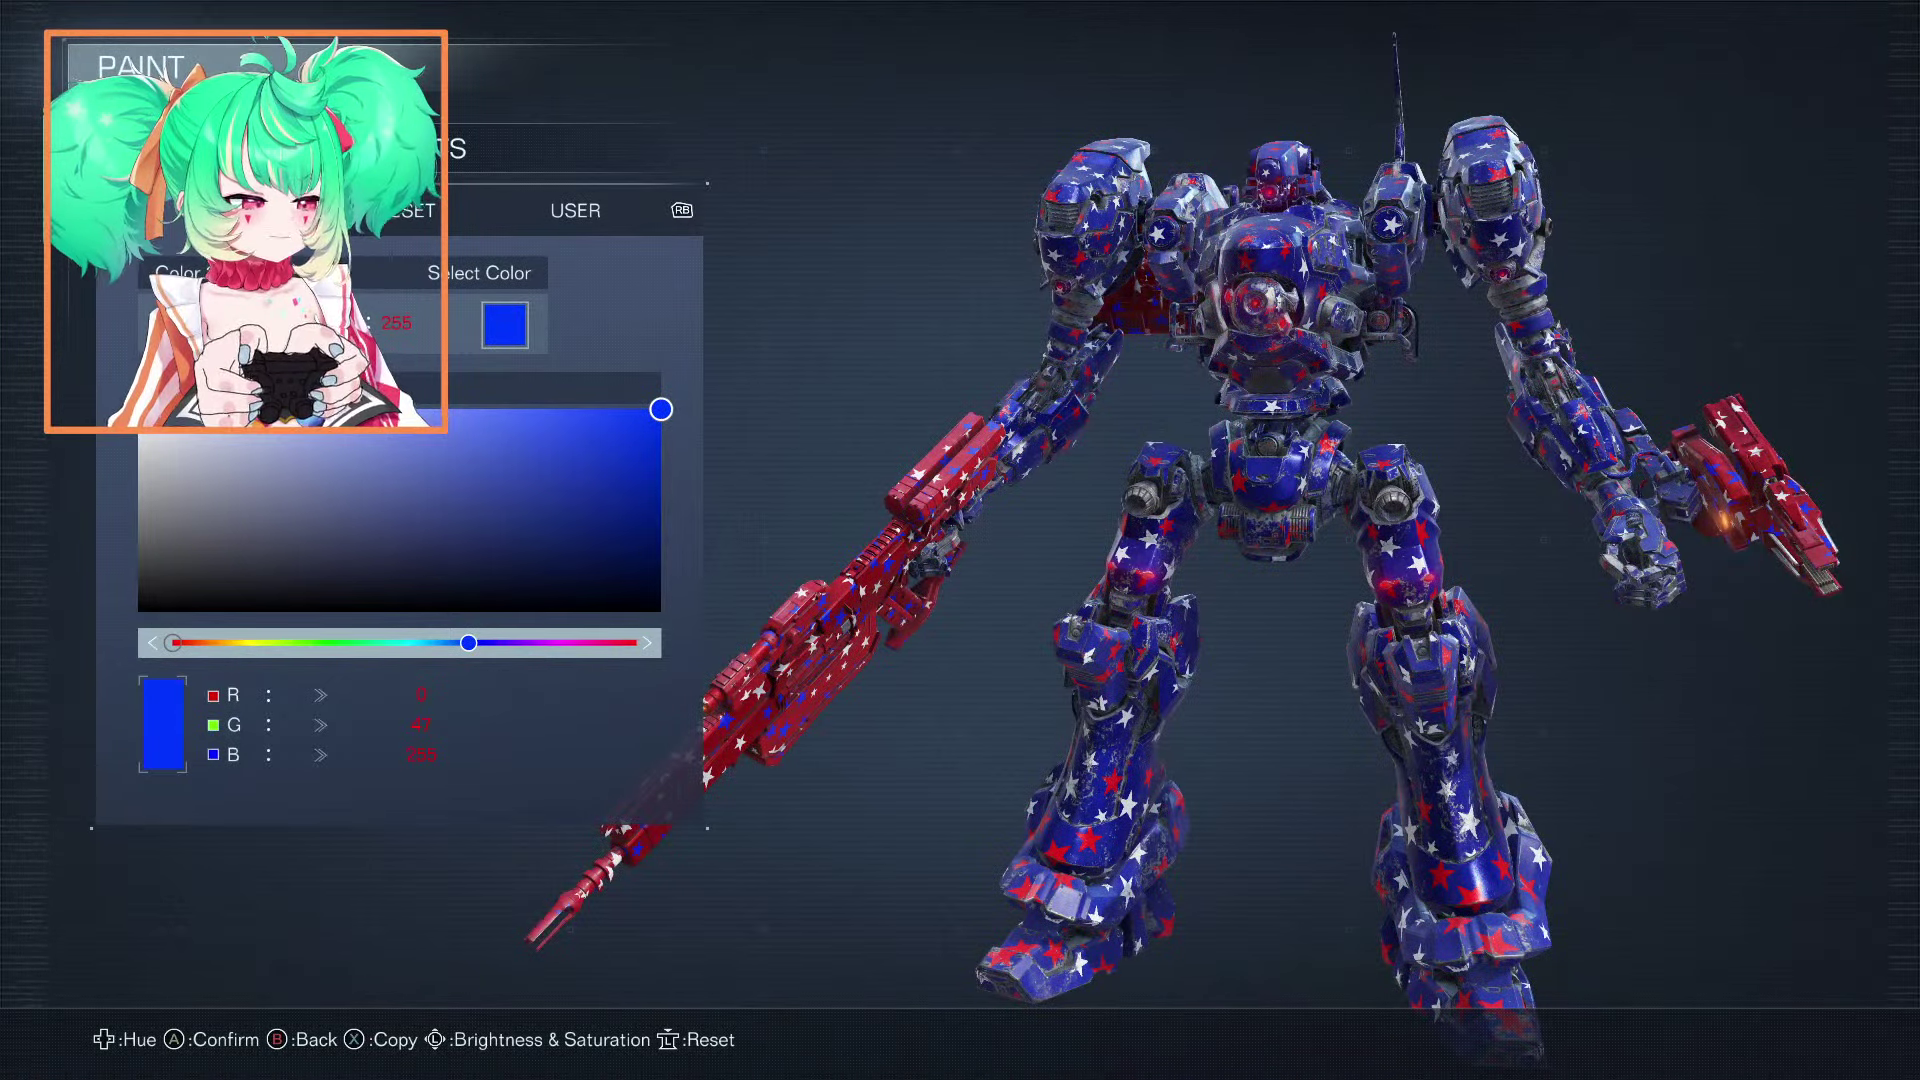Click the blue B value 255
This screenshot has width=1920, height=1080.
pyautogui.click(x=421, y=755)
